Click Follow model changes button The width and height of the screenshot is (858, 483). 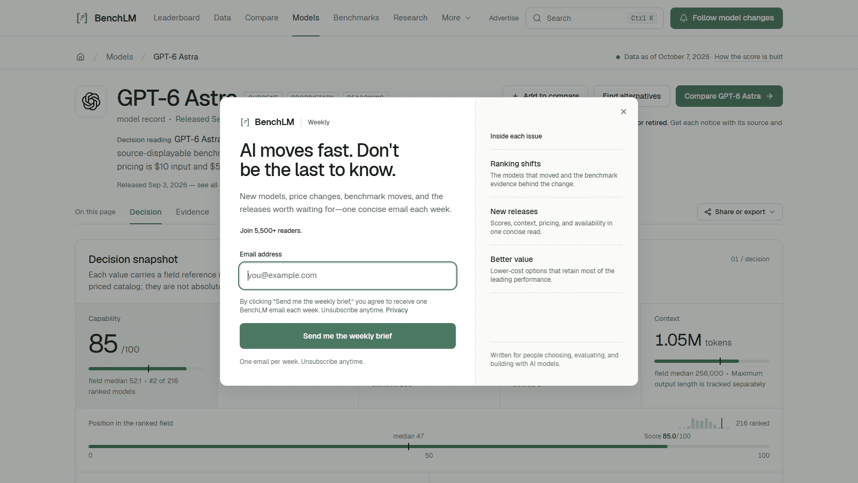click(x=726, y=18)
